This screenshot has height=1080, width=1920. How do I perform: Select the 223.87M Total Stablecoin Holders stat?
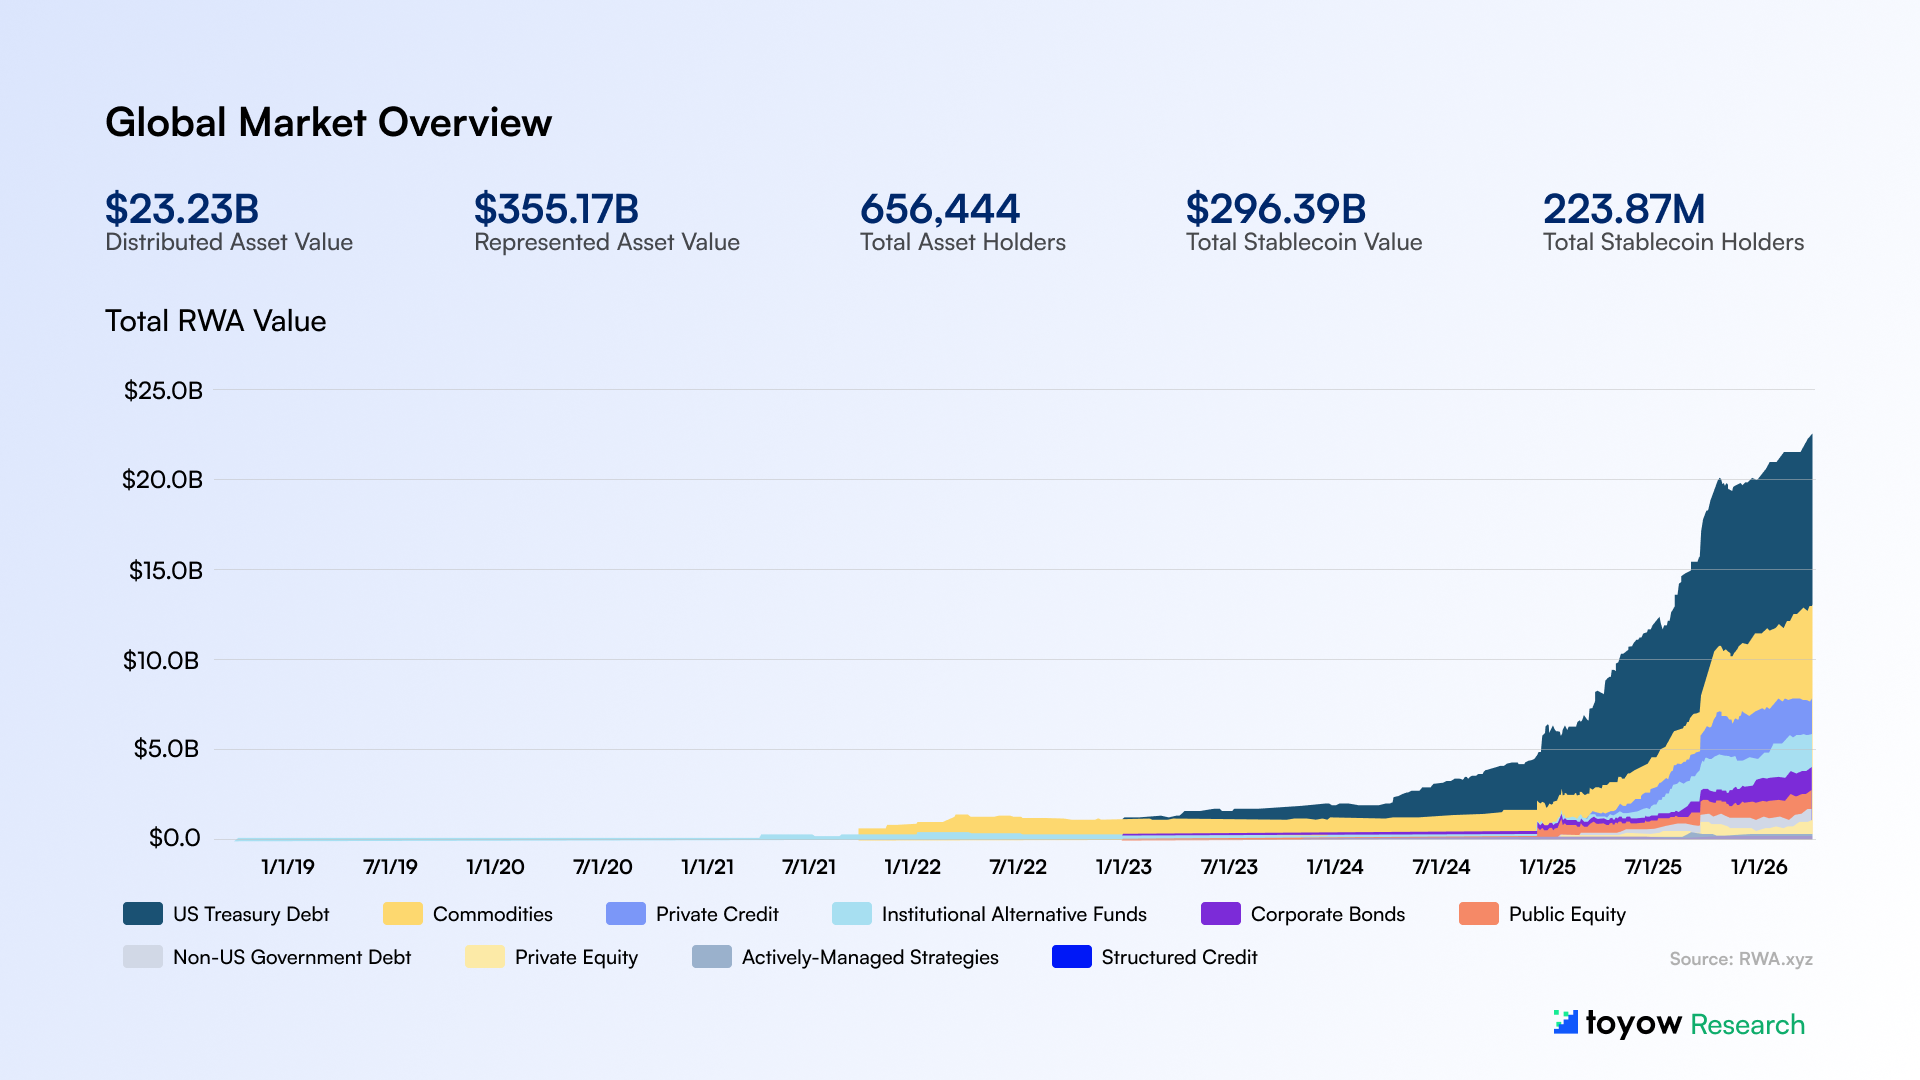(x=1623, y=209)
